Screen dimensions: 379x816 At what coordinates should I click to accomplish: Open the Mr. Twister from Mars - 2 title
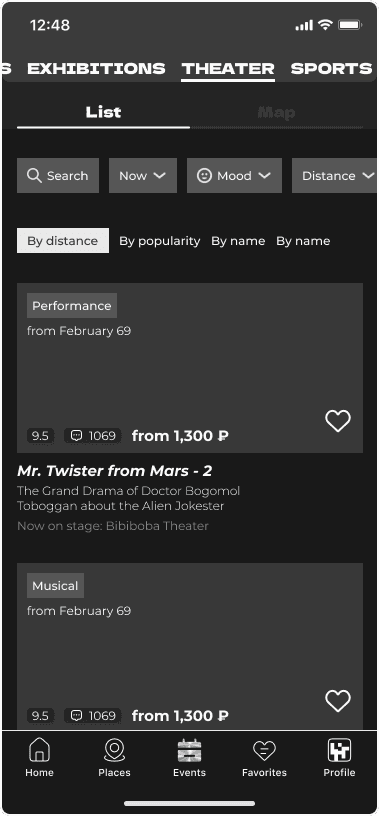115,471
